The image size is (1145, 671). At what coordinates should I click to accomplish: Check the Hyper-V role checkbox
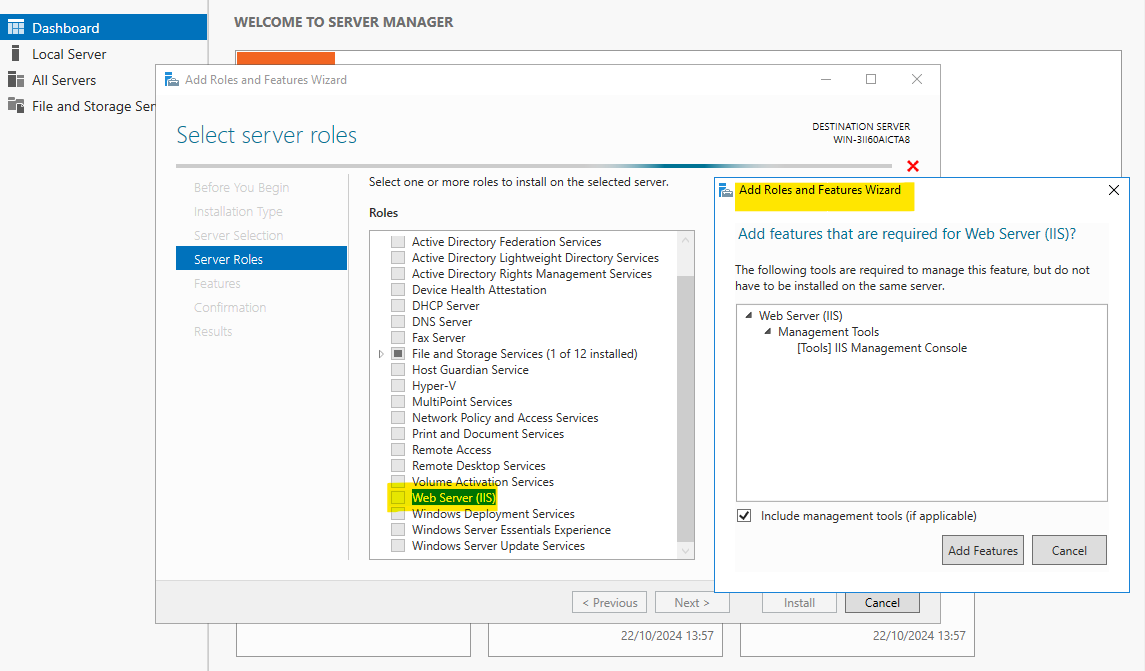point(398,386)
